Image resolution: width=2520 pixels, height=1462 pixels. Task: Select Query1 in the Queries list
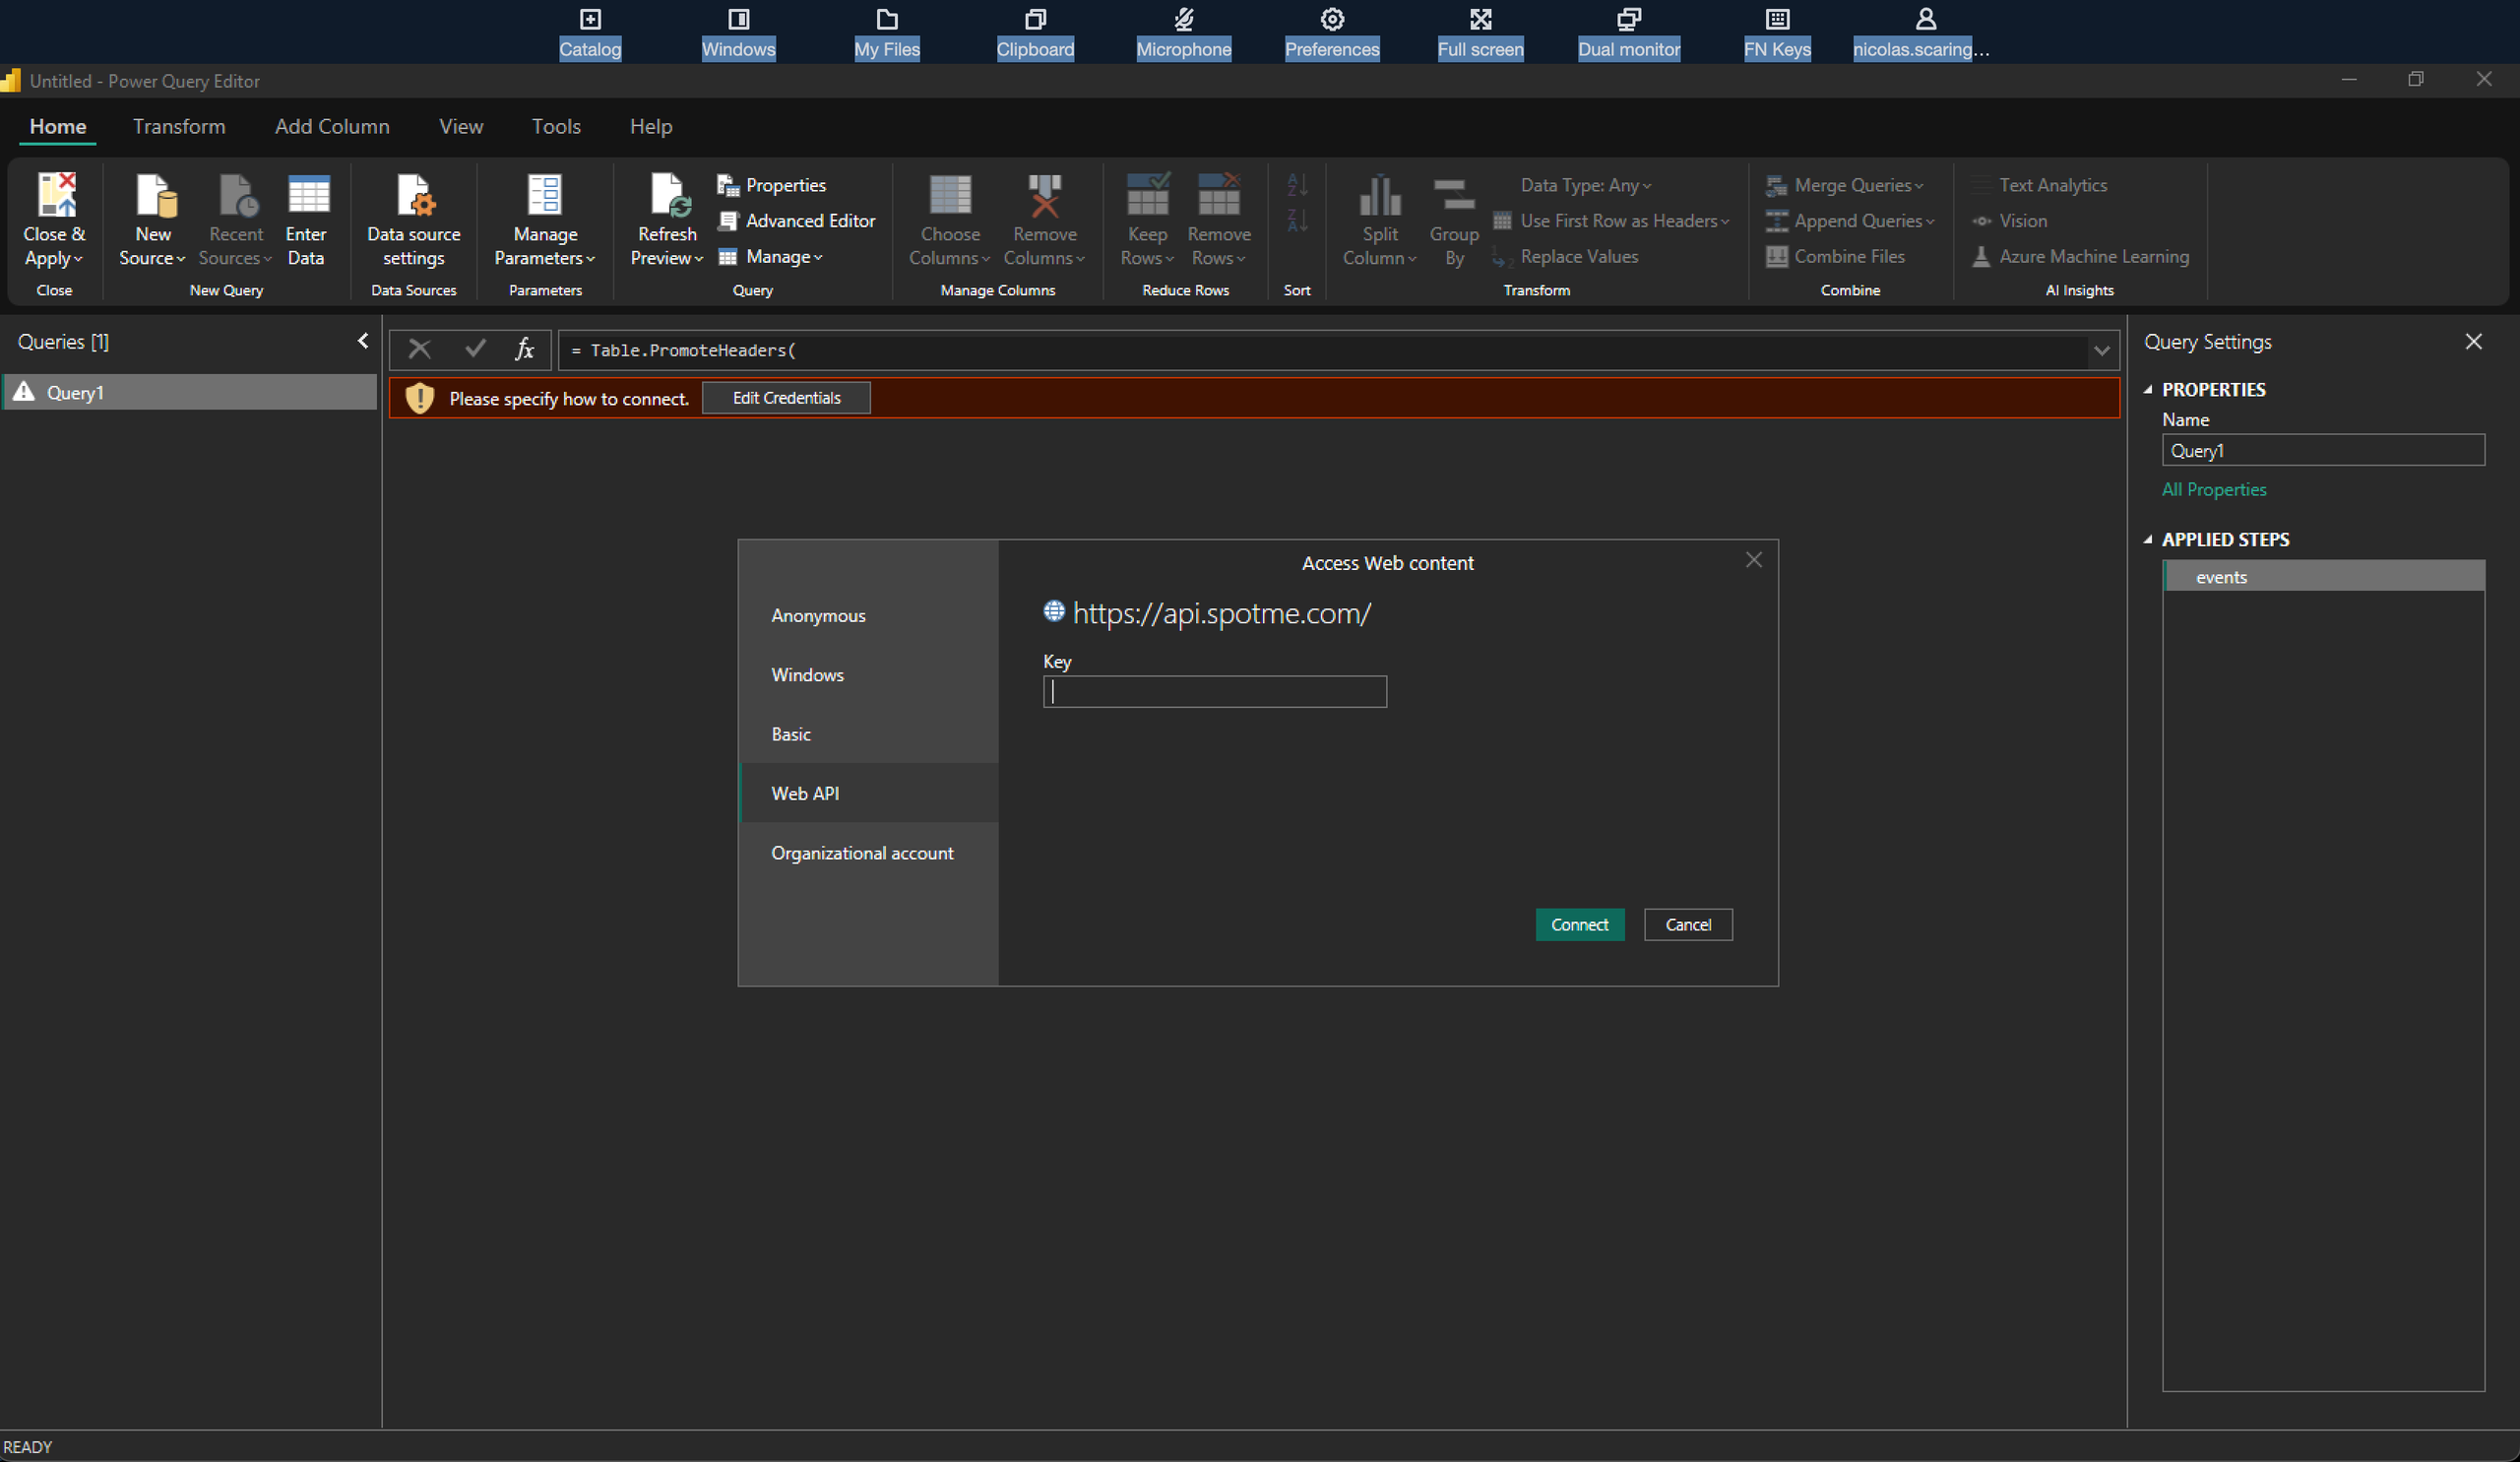point(189,392)
